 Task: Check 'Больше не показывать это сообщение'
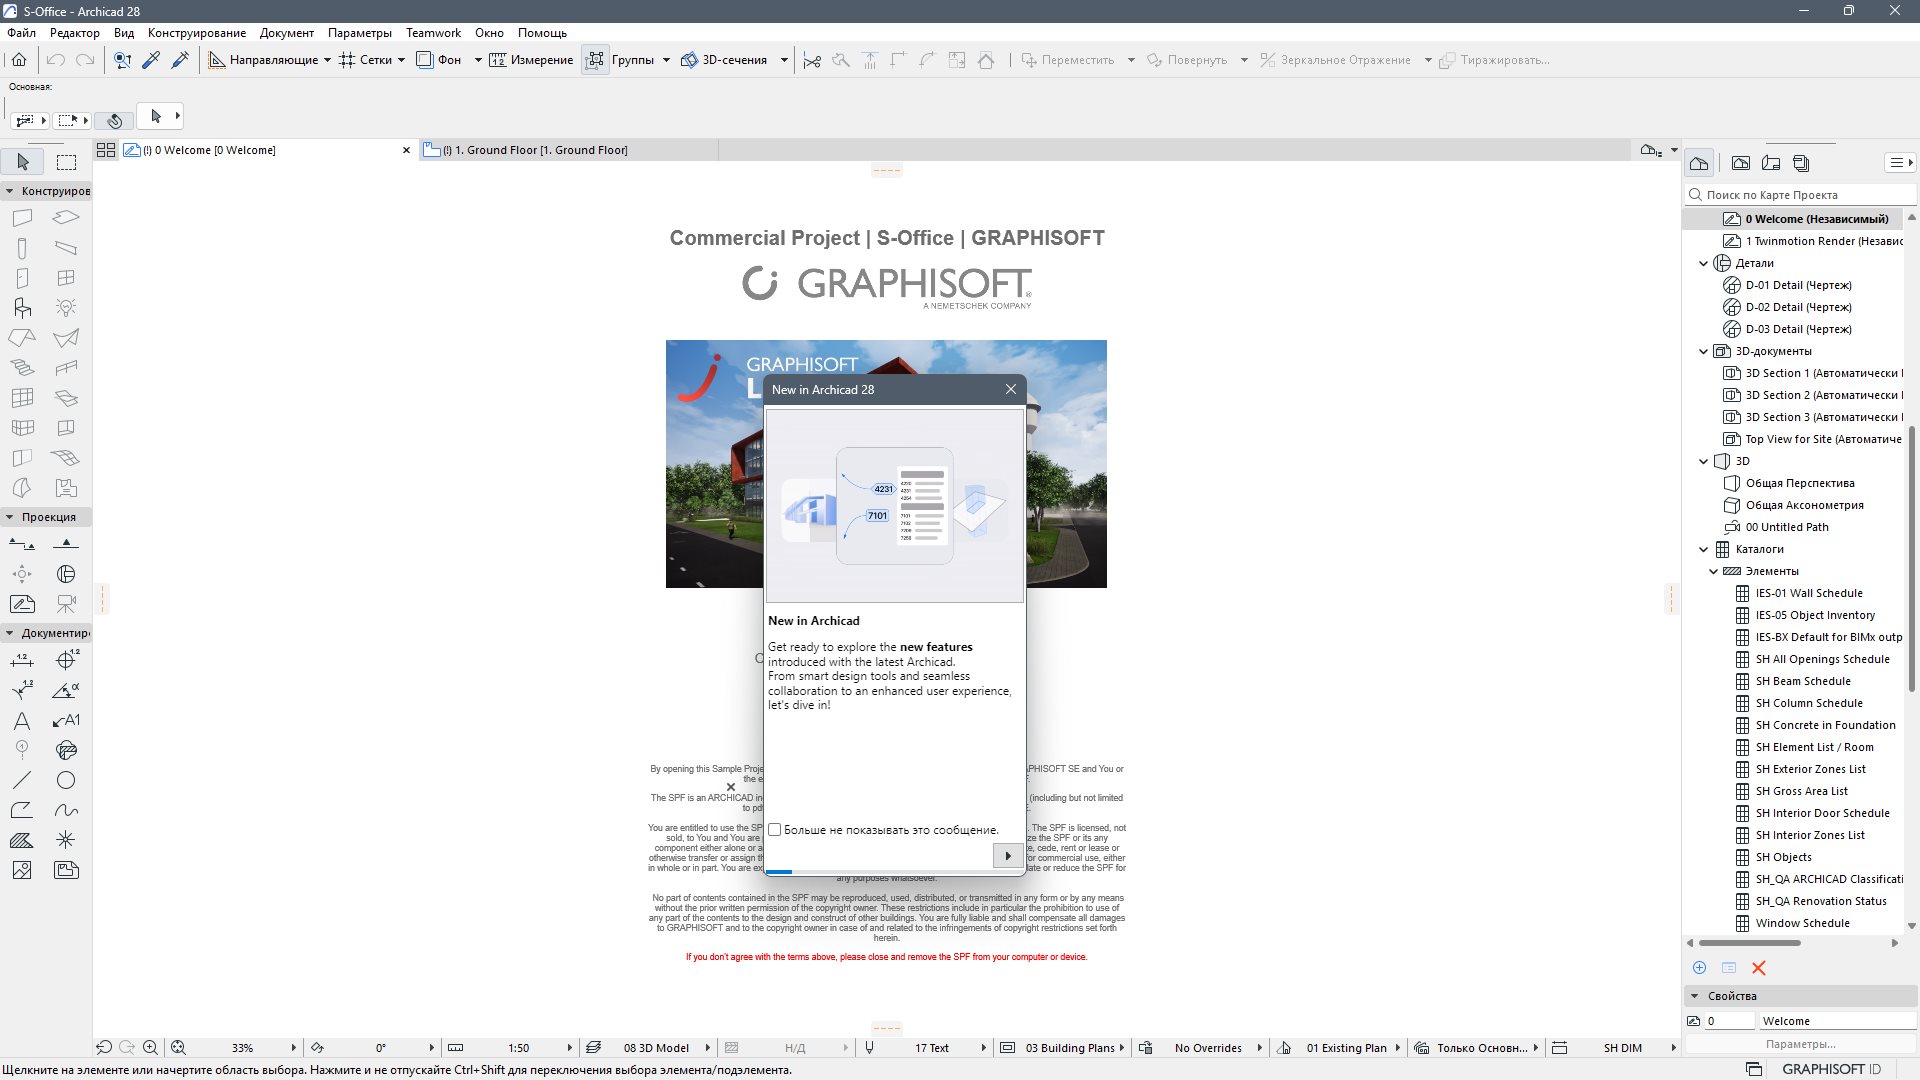click(775, 830)
